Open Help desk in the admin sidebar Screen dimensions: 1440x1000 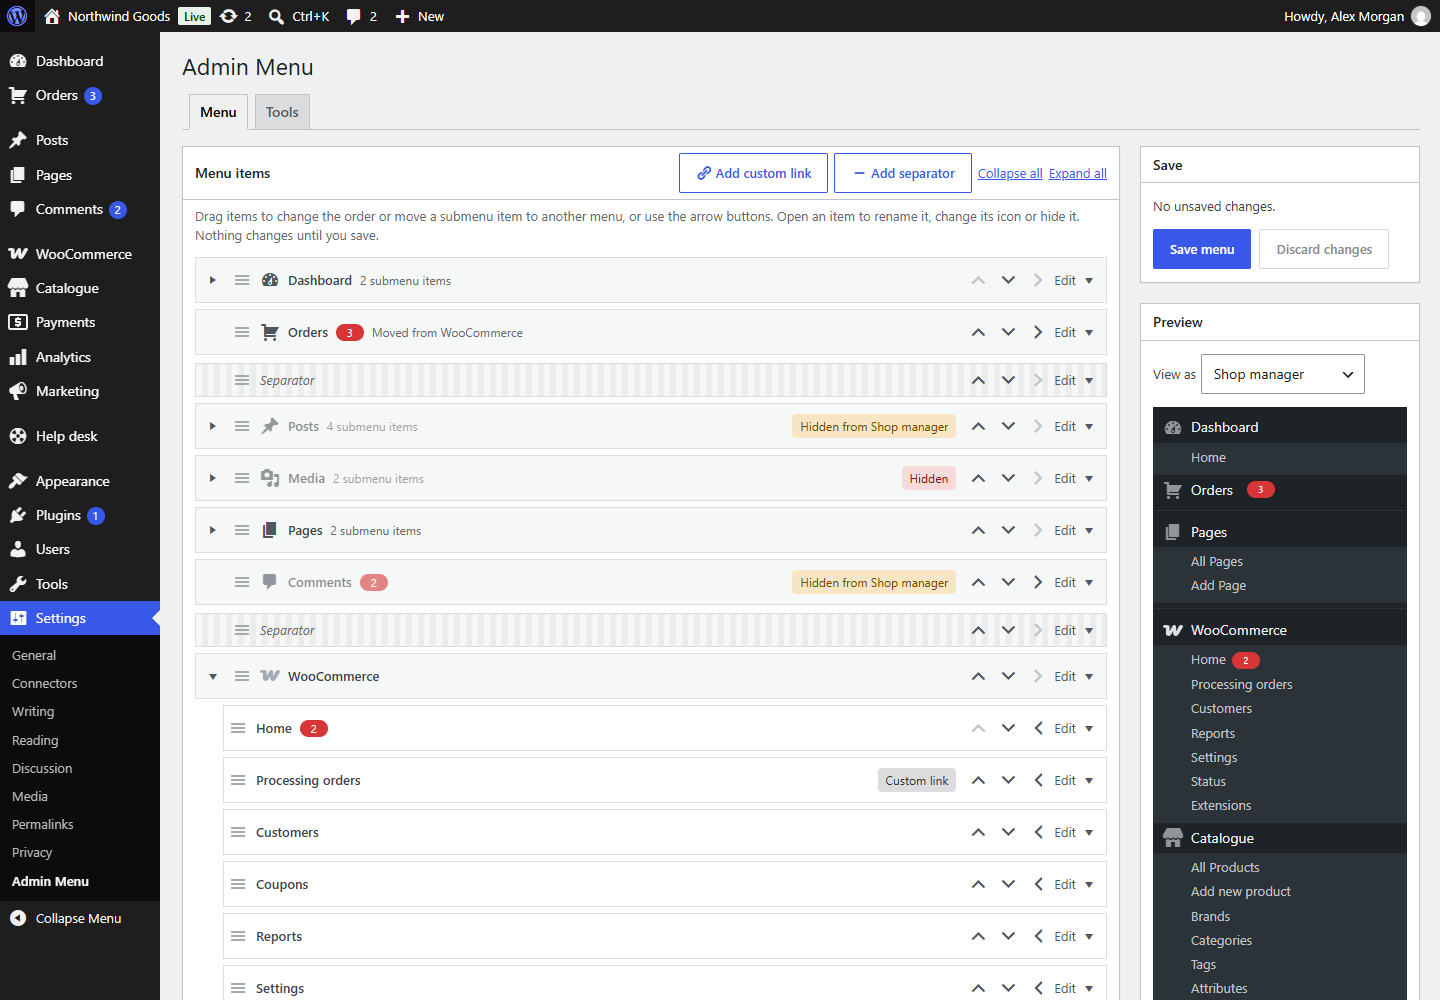pos(80,436)
